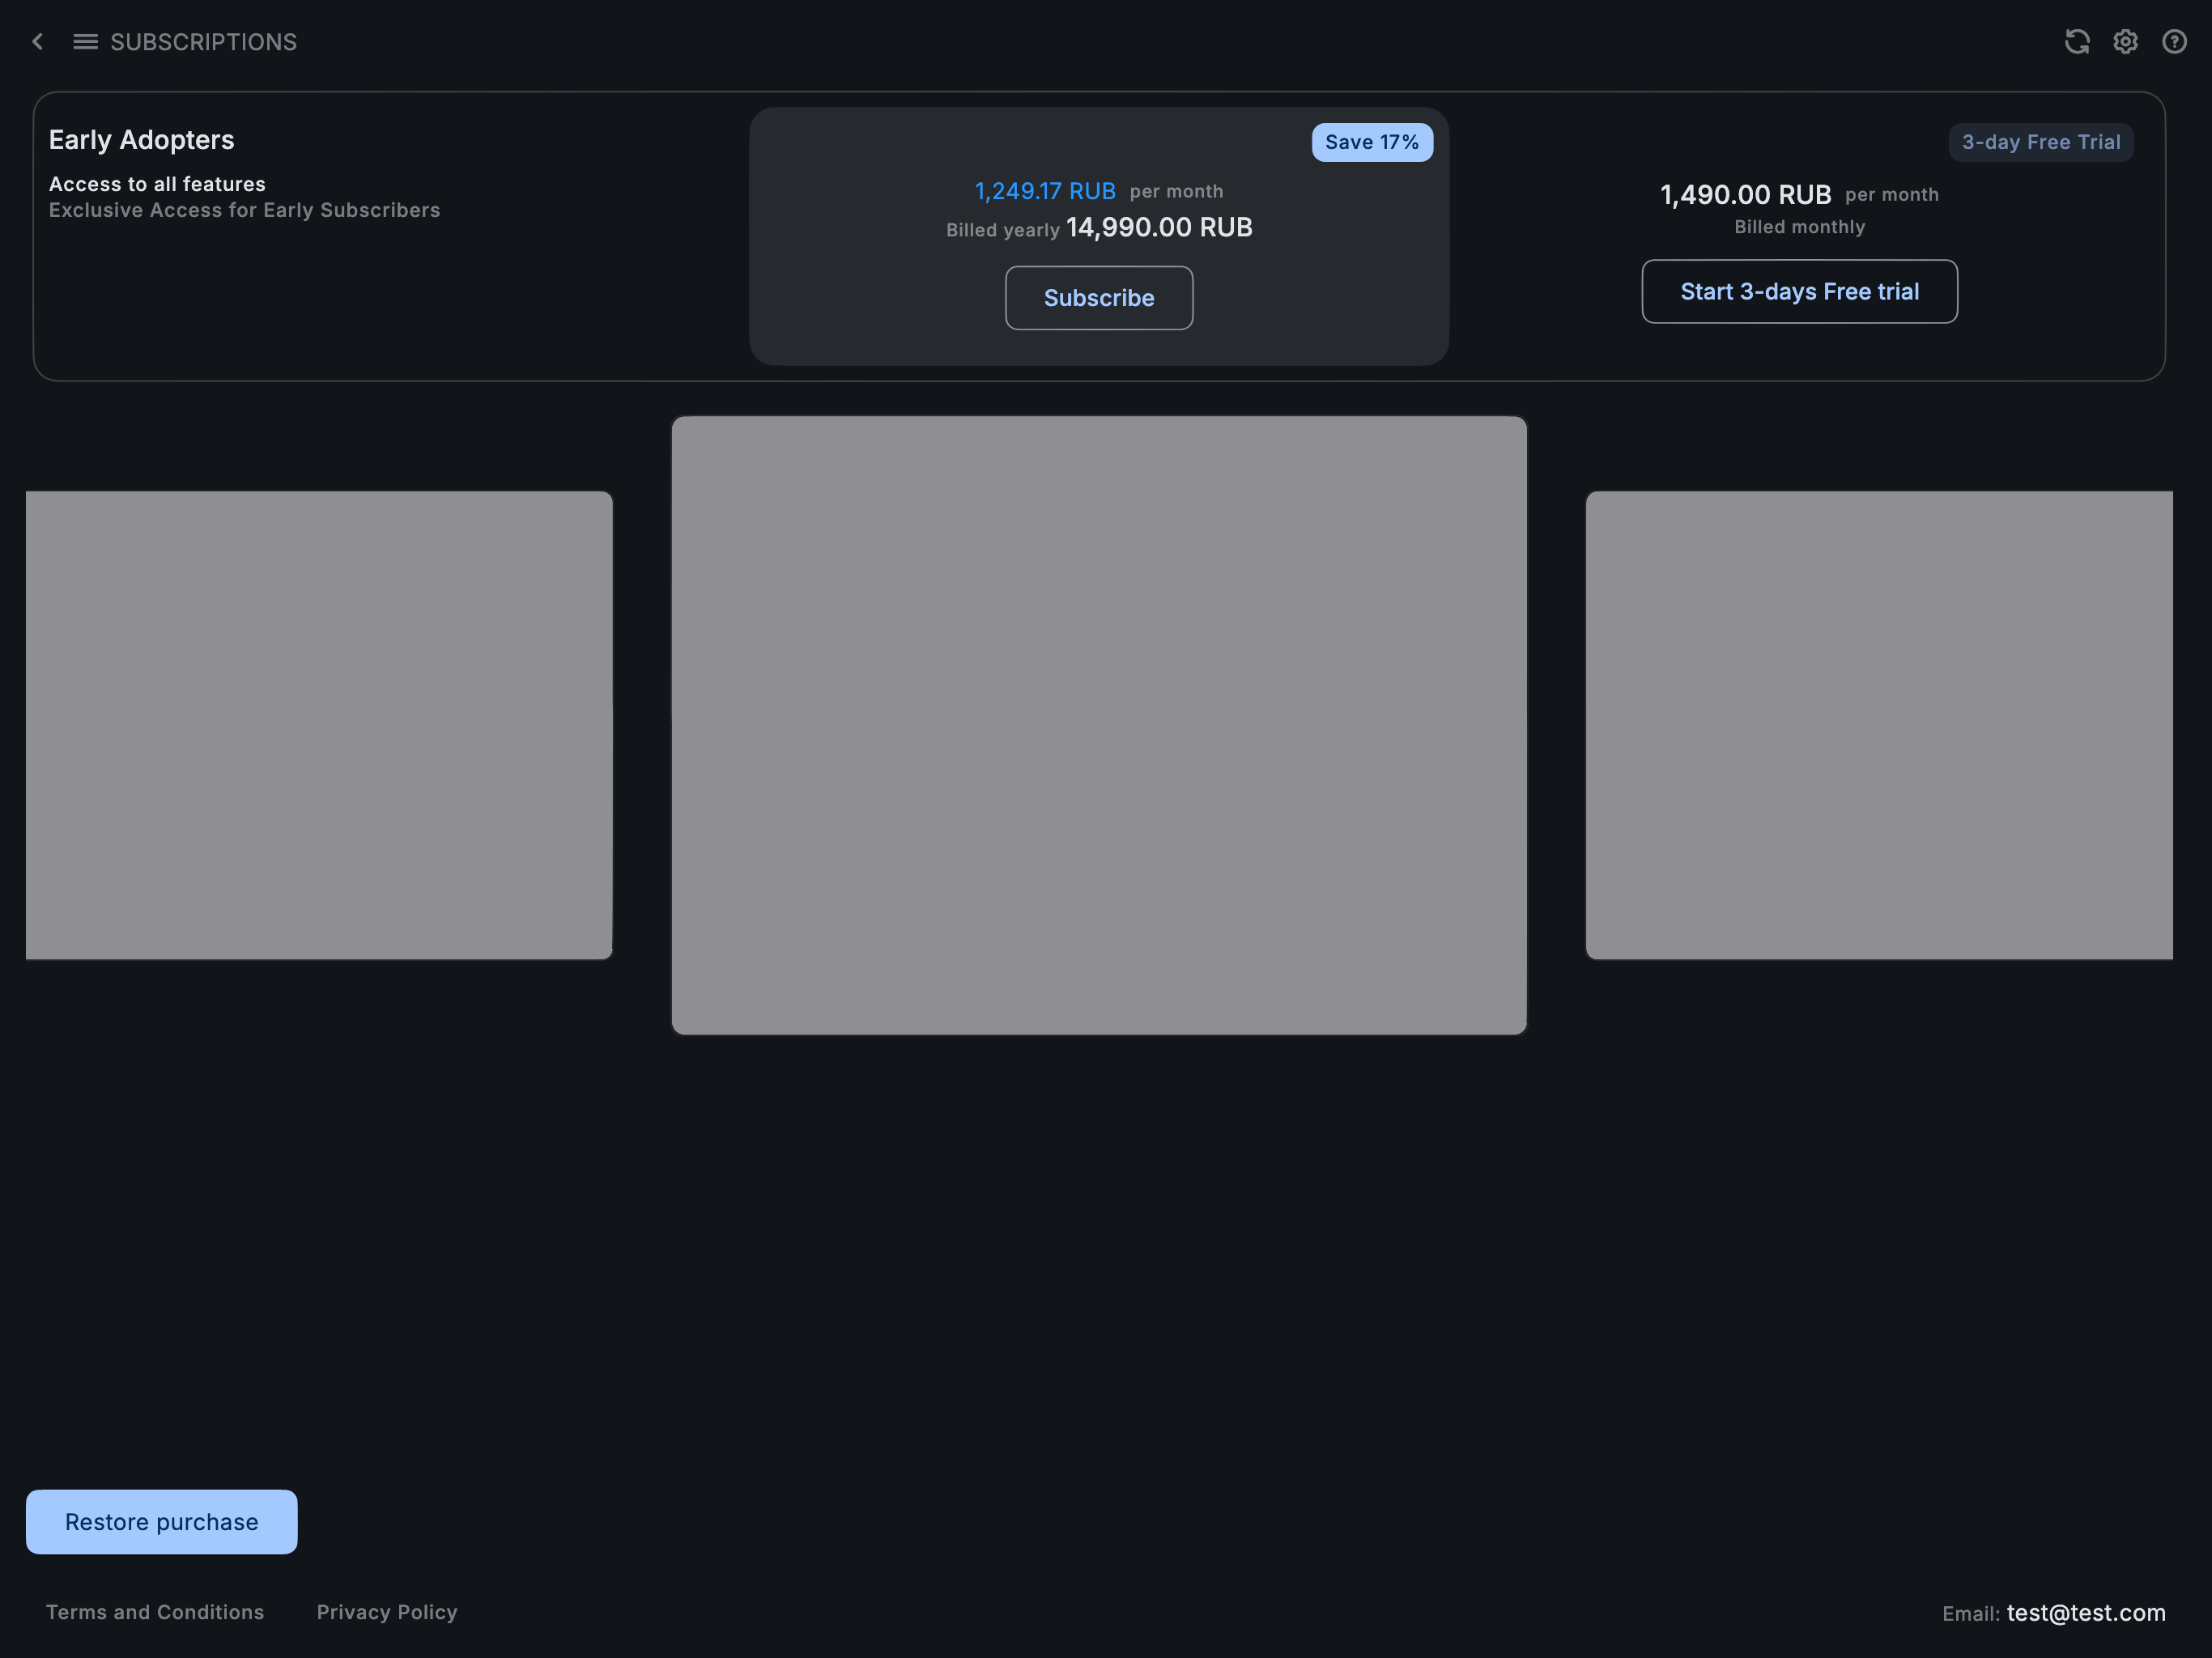Image resolution: width=2212 pixels, height=1658 pixels.
Task: Click the SUBSCRIPTIONS page title
Action: (x=203, y=41)
